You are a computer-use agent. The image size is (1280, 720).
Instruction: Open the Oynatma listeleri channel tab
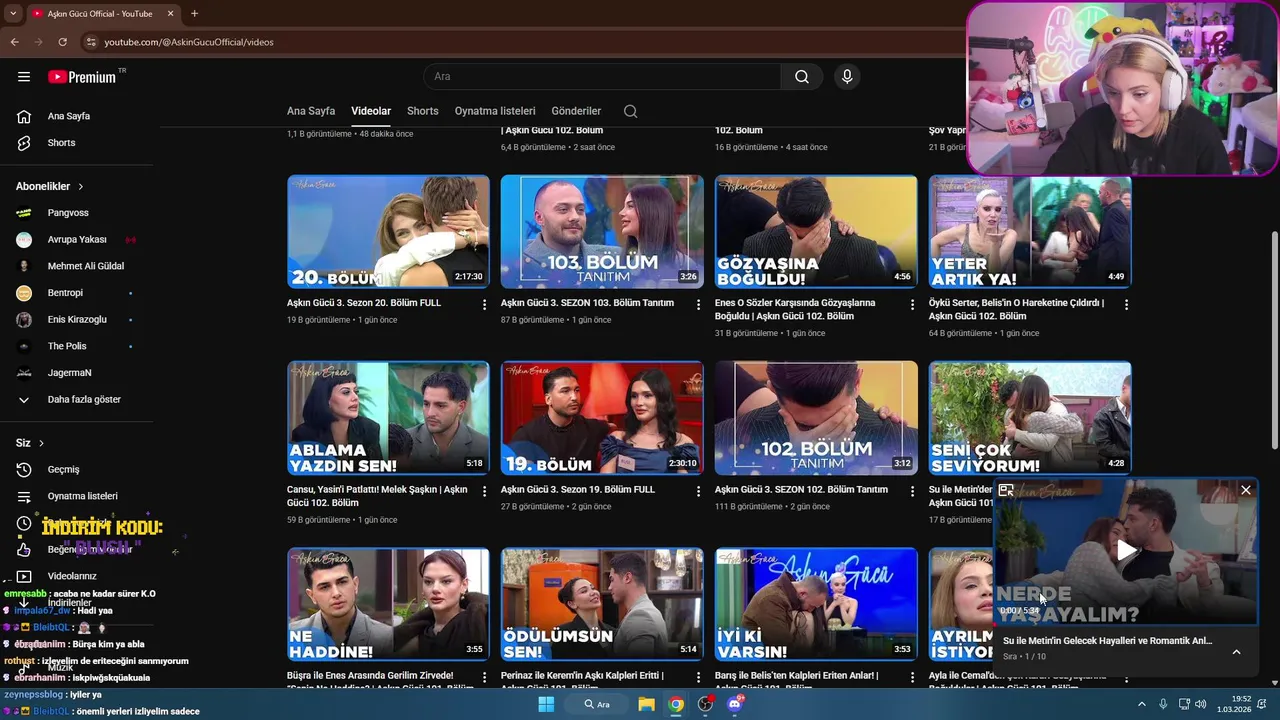[x=495, y=111]
